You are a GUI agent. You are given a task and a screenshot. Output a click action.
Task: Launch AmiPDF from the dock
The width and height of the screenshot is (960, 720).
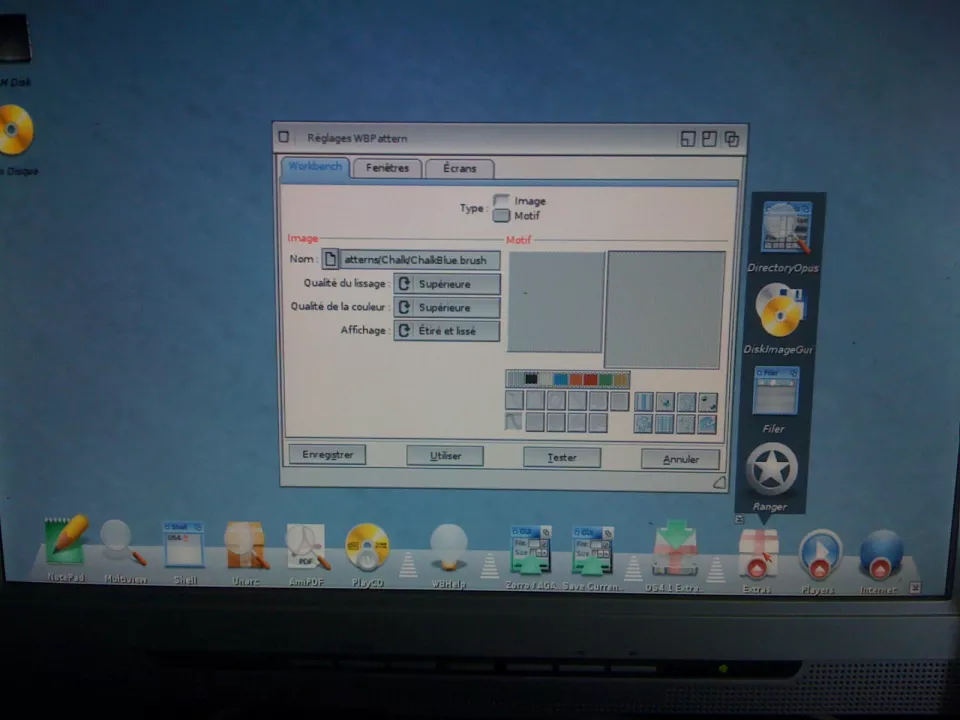(306, 547)
